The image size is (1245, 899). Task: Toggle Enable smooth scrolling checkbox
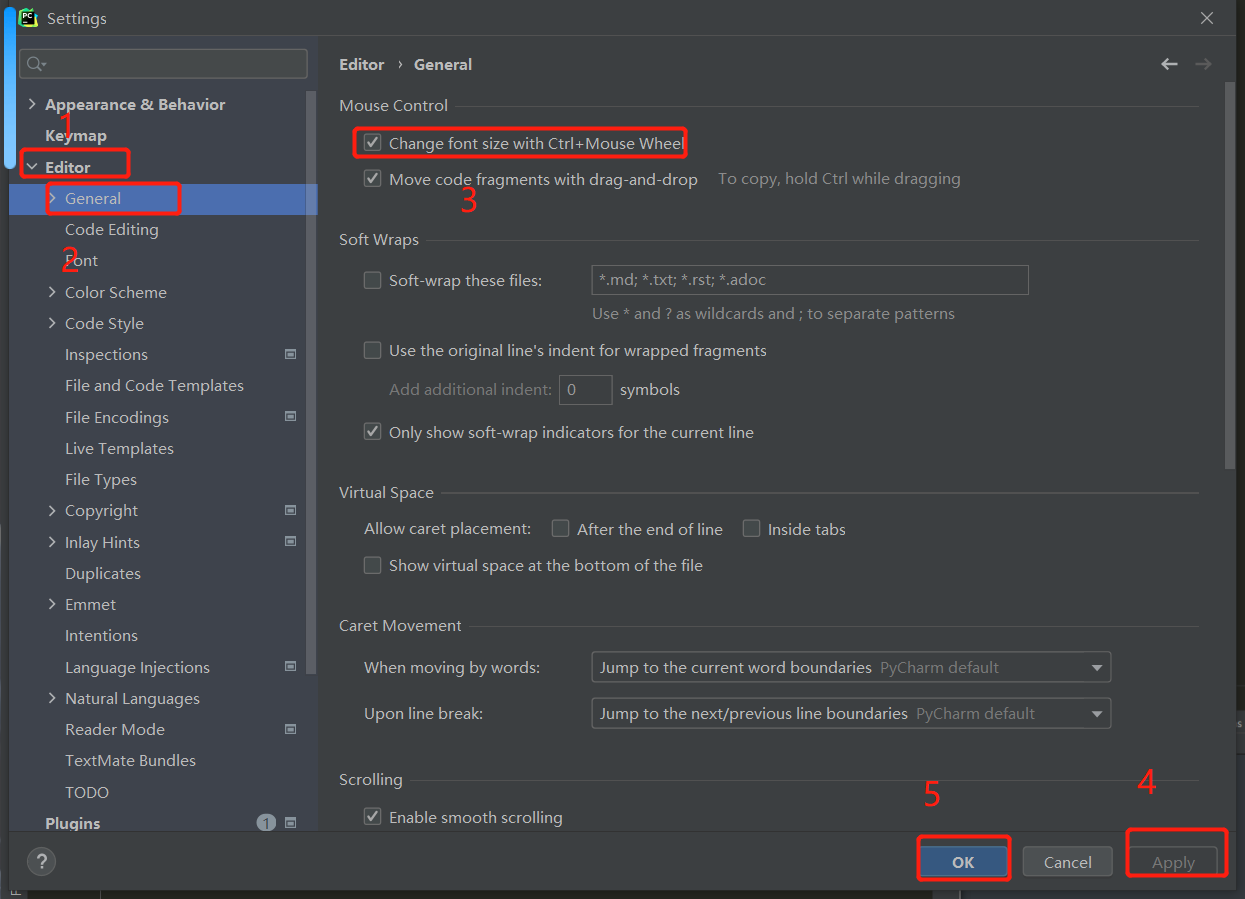(x=373, y=817)
